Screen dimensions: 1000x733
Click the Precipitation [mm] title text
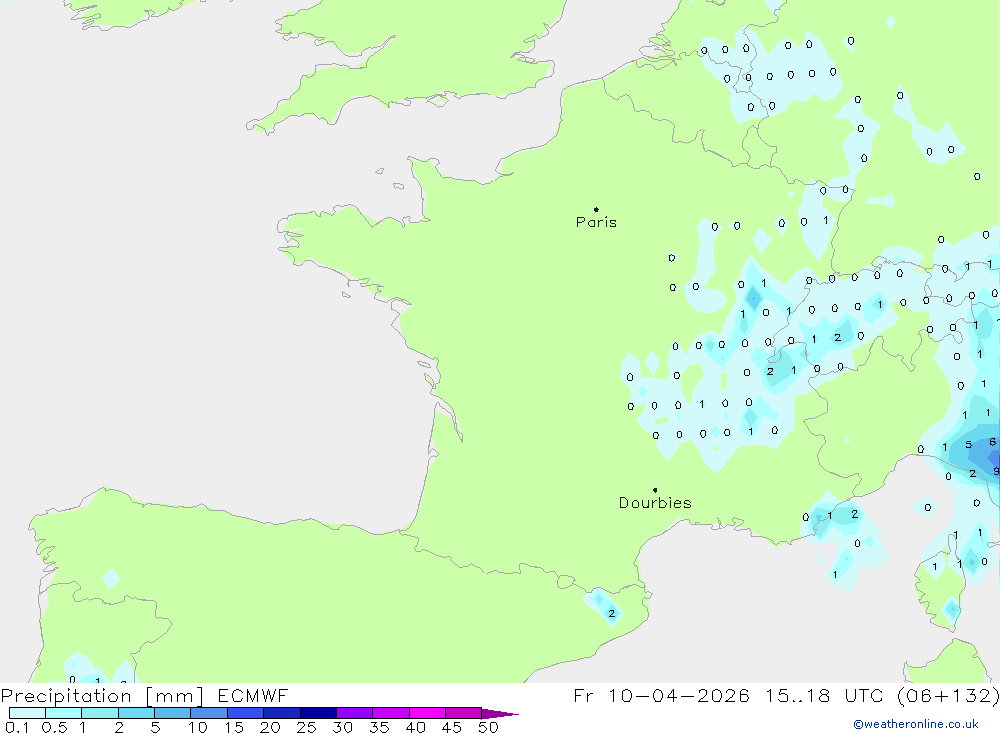(102, 696)
